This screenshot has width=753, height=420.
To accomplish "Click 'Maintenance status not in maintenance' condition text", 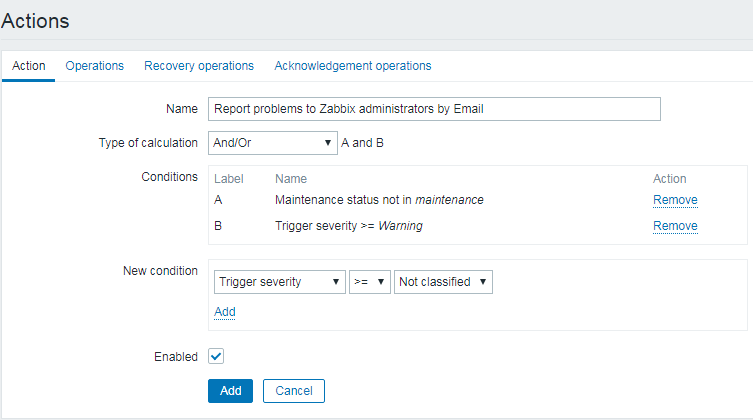I will (x=379, y=200).
